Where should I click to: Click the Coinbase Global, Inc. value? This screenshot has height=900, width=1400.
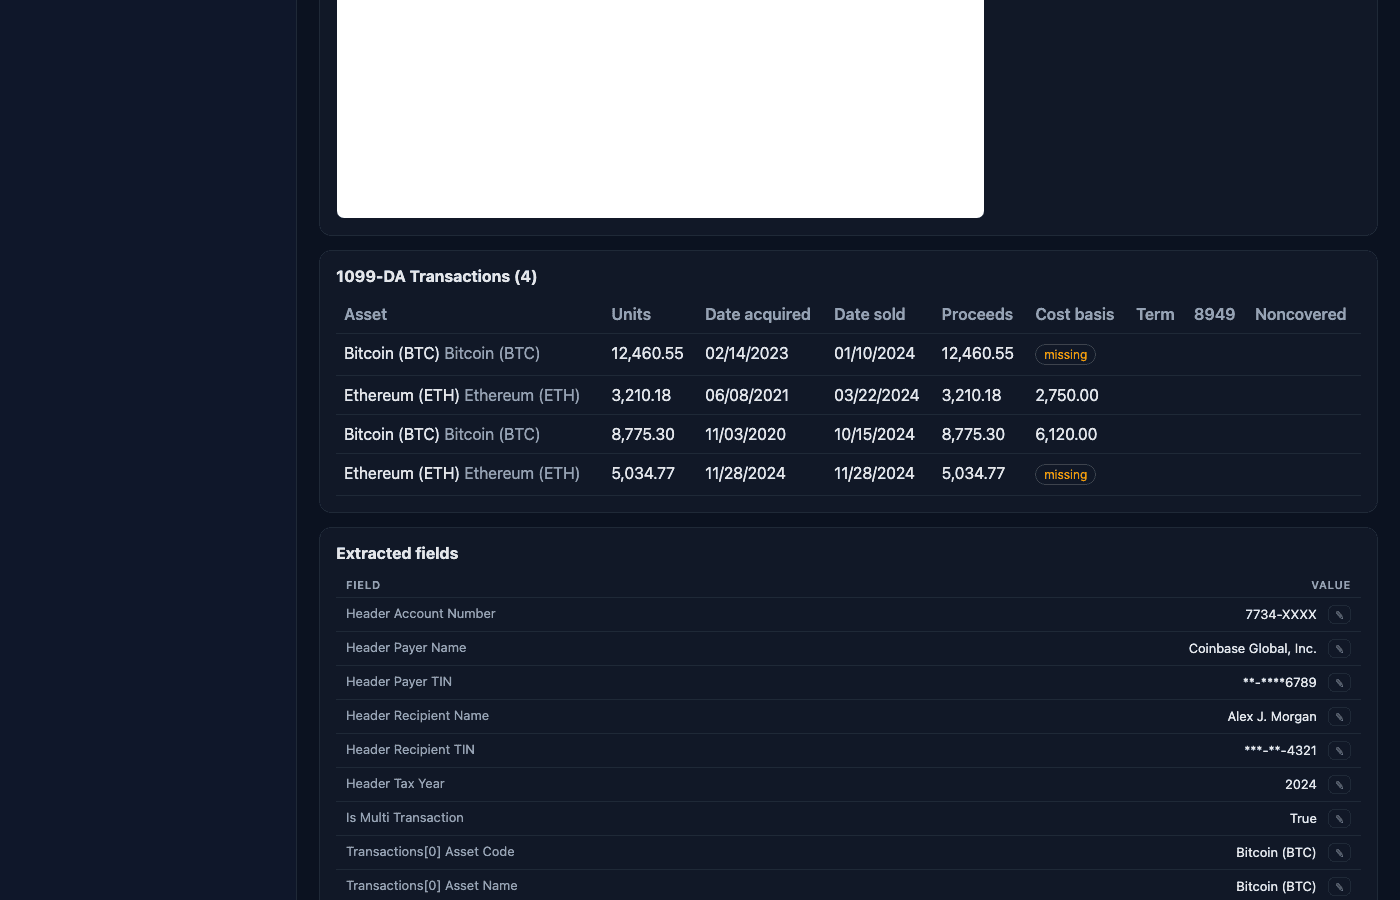(1252, 649)
